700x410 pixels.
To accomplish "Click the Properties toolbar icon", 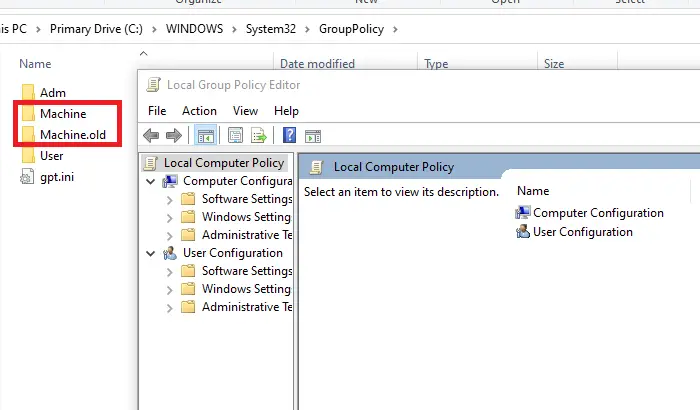I will (235, 135).
